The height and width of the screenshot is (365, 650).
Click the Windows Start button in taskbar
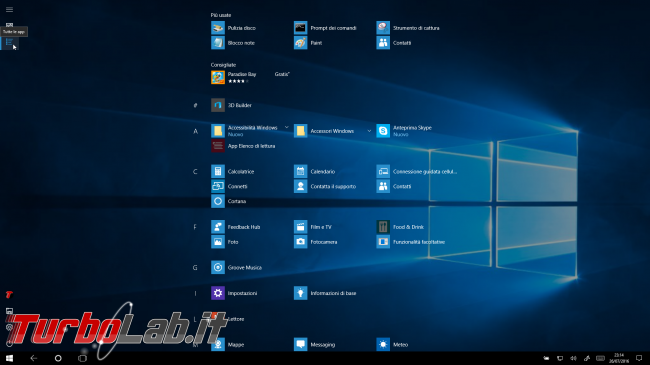click(x=9, y=358)
